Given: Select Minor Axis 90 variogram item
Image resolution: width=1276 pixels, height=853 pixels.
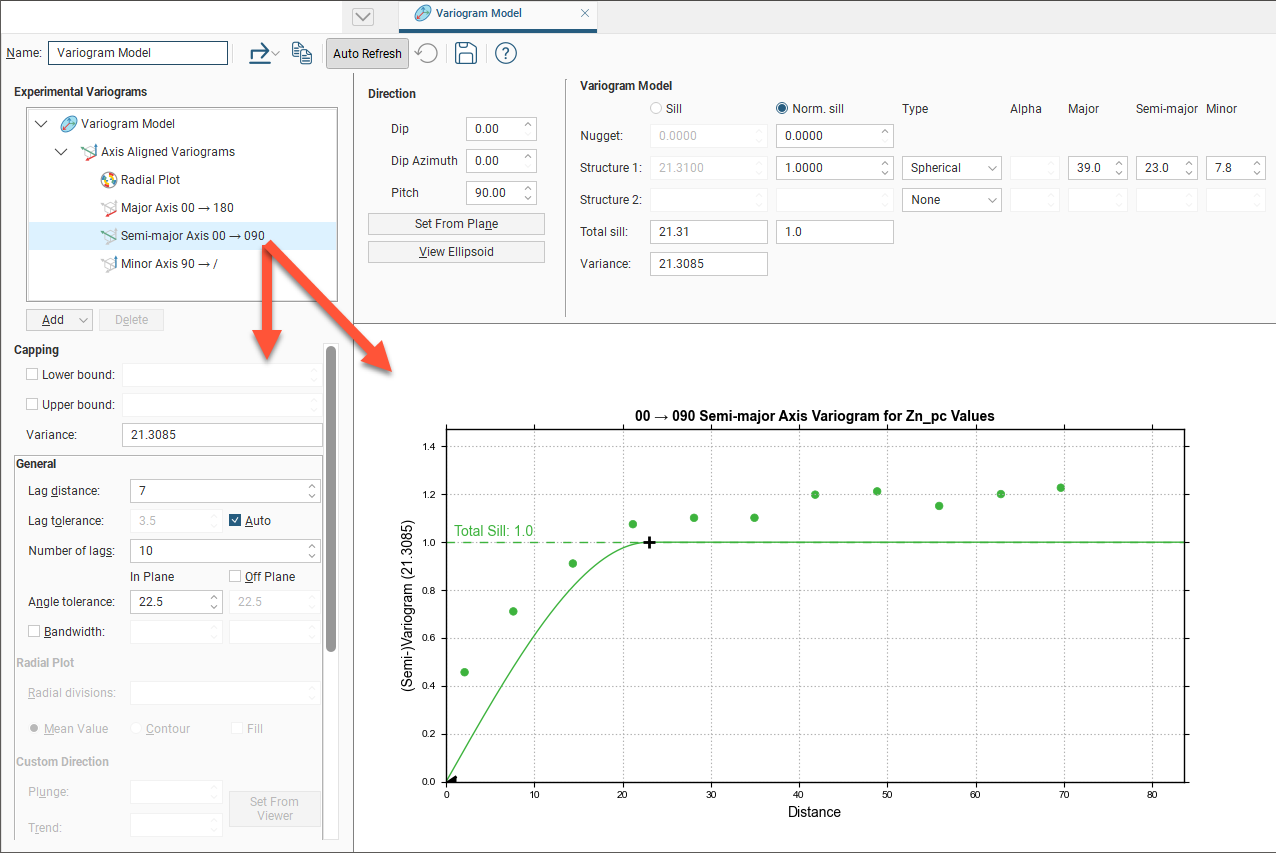Looking at the screenshot, I should 168,264.
